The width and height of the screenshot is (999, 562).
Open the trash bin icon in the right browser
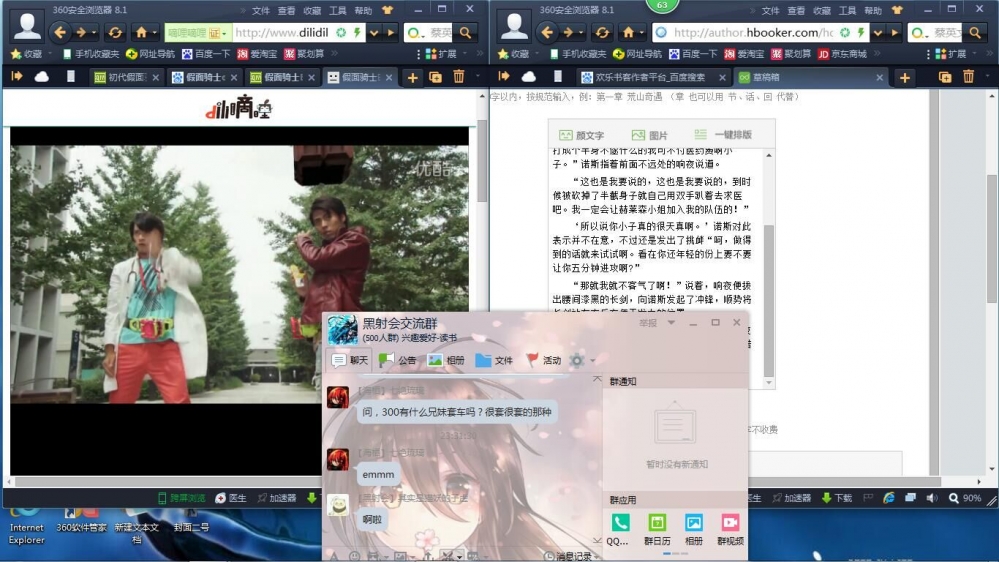968,77
